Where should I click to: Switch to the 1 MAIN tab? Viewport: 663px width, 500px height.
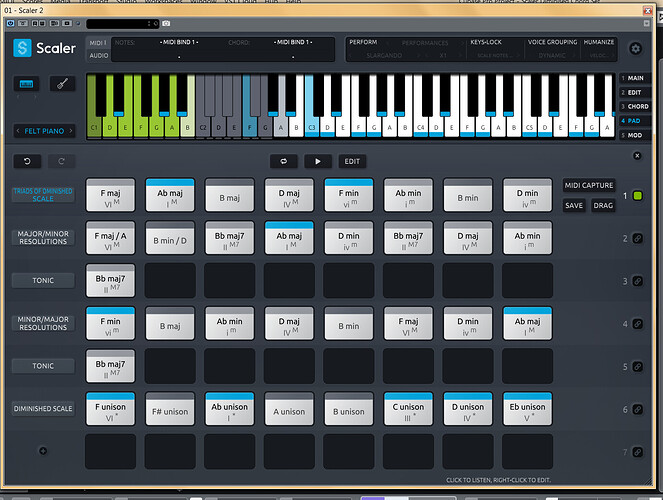tap(635, 78)
